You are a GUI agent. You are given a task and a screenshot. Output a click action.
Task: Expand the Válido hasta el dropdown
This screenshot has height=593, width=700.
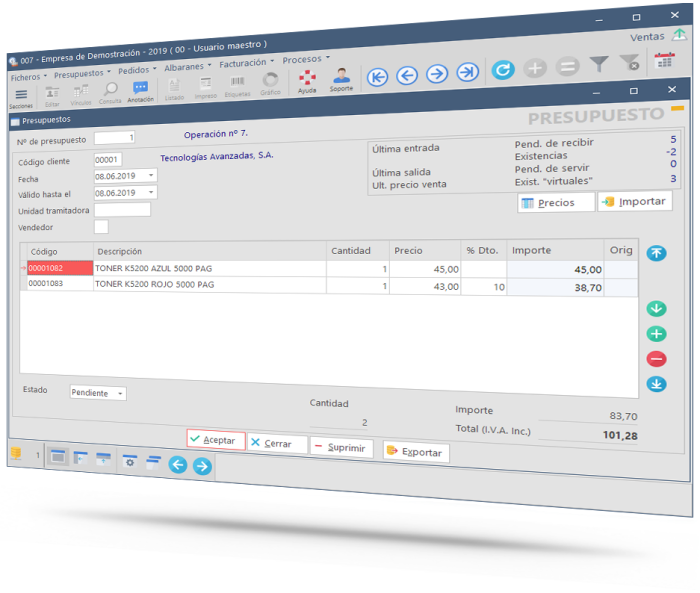tap(151, 192)
